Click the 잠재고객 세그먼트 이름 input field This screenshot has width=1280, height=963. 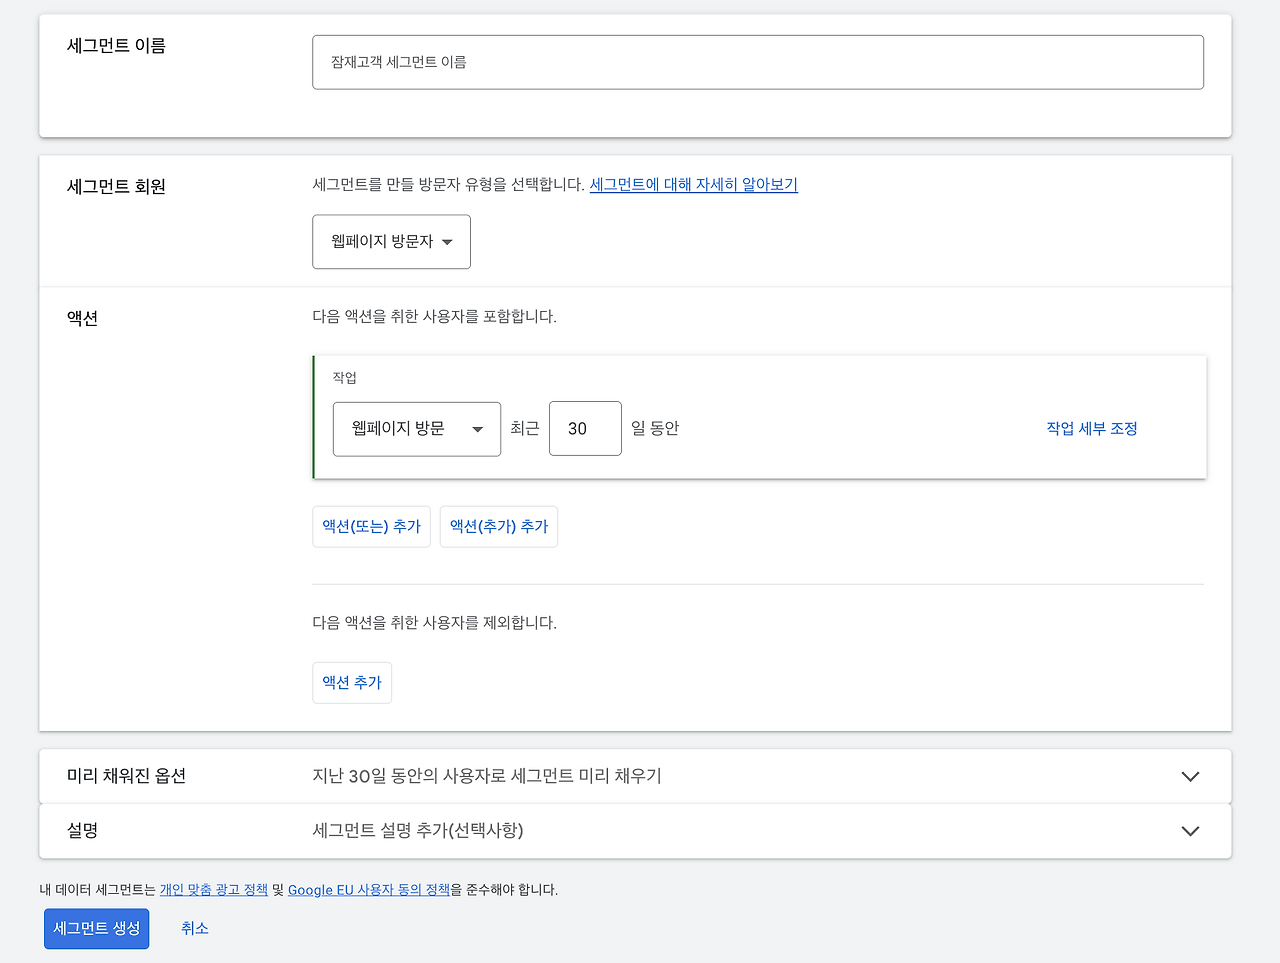click(758, 61)
